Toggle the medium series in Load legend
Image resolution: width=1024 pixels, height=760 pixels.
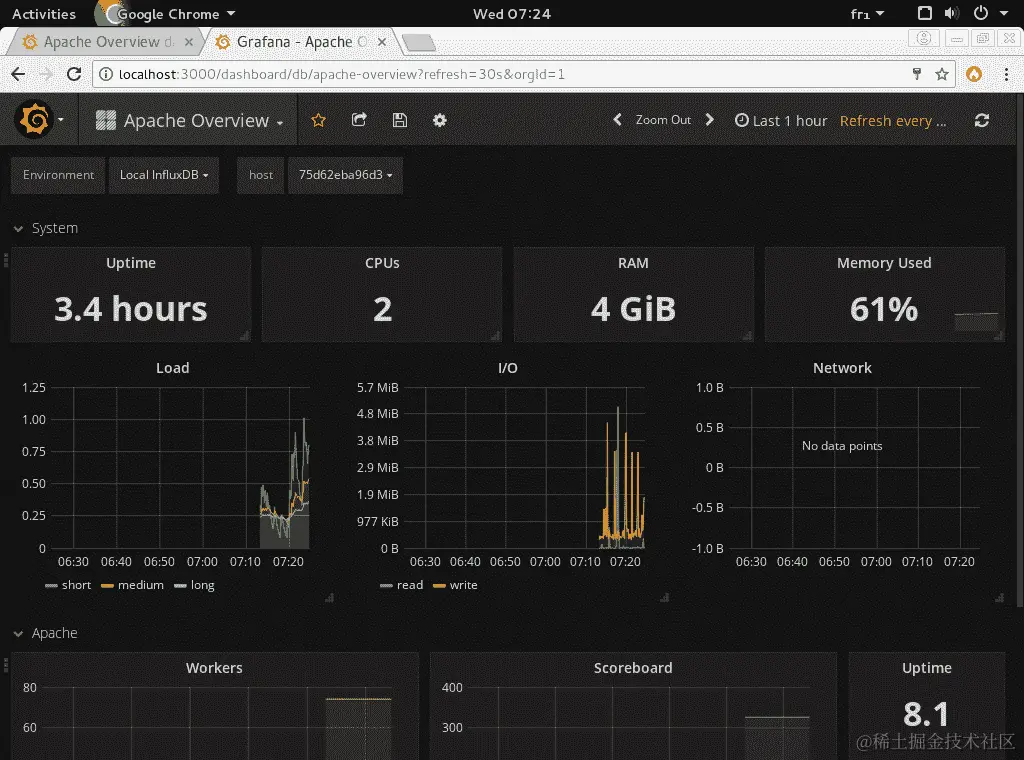click(x=133, y=585)
